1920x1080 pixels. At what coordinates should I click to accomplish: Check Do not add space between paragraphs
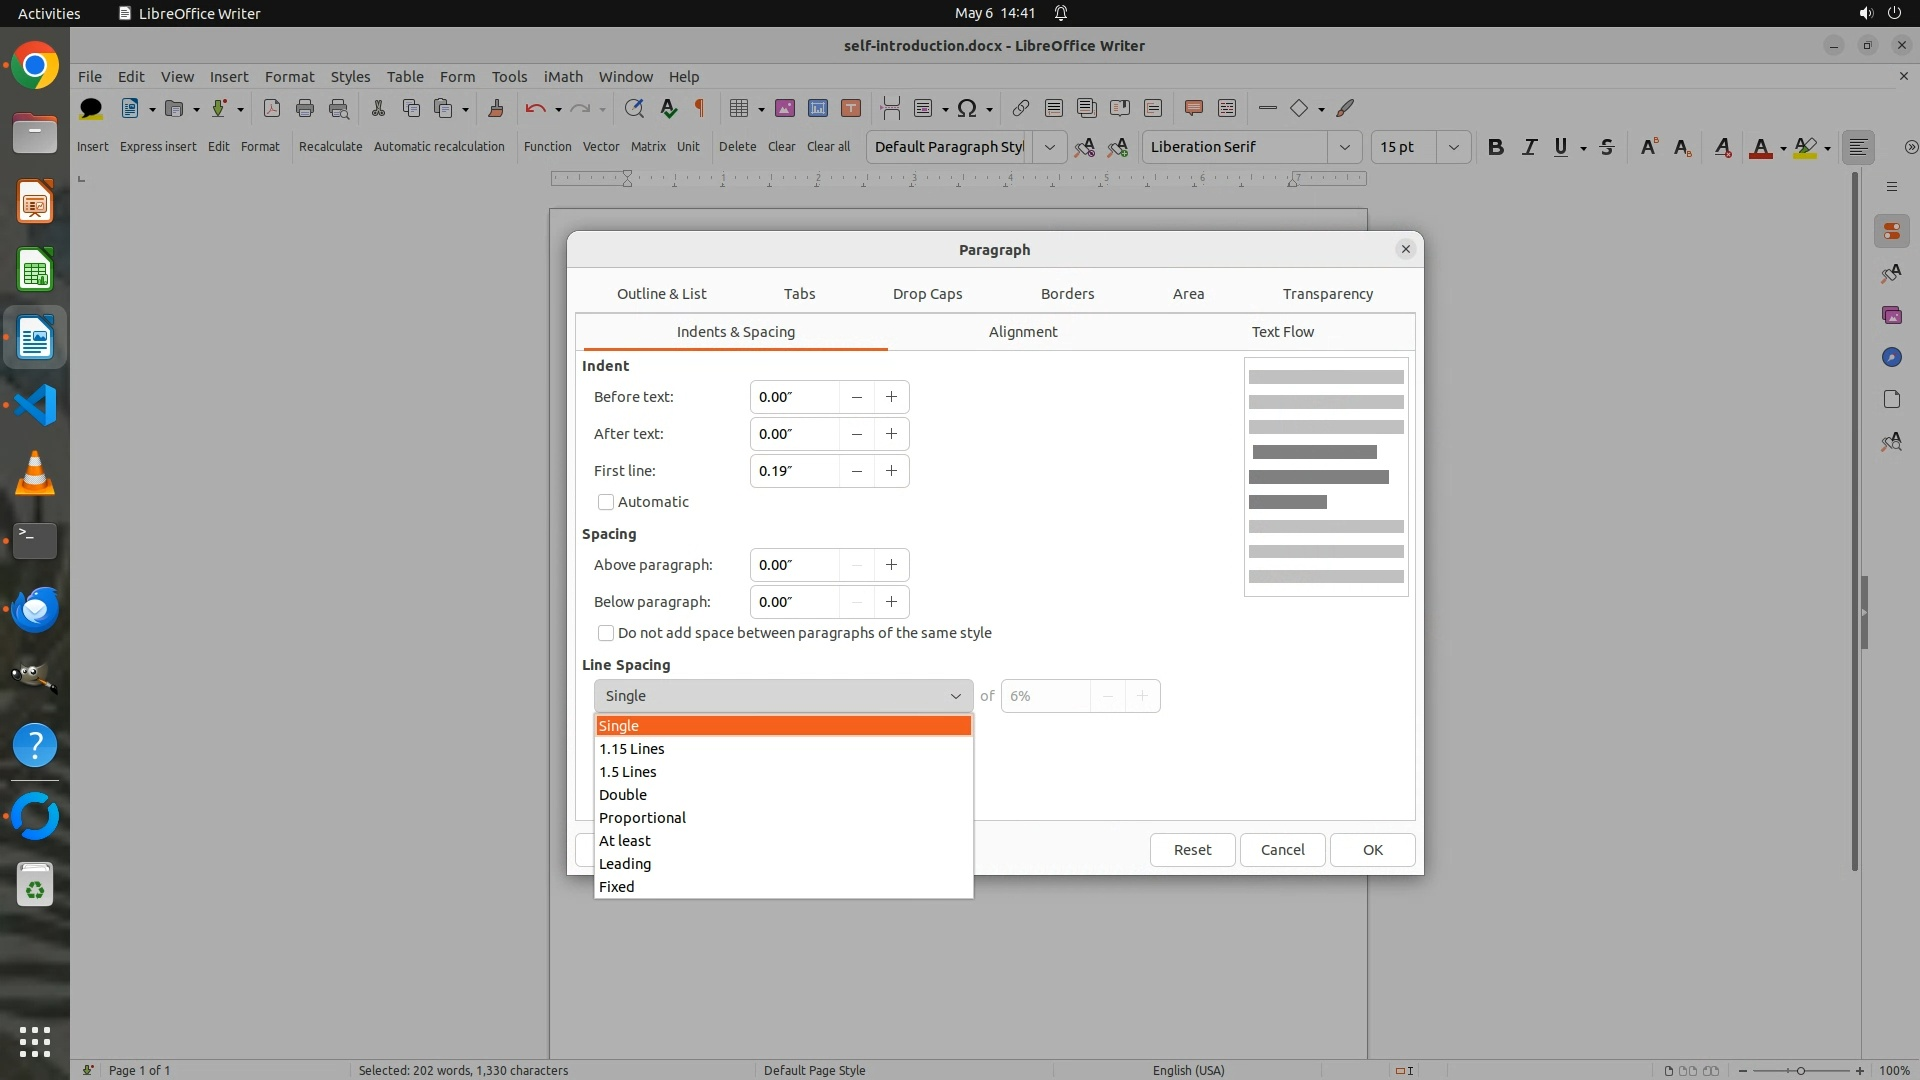point(606,633)
